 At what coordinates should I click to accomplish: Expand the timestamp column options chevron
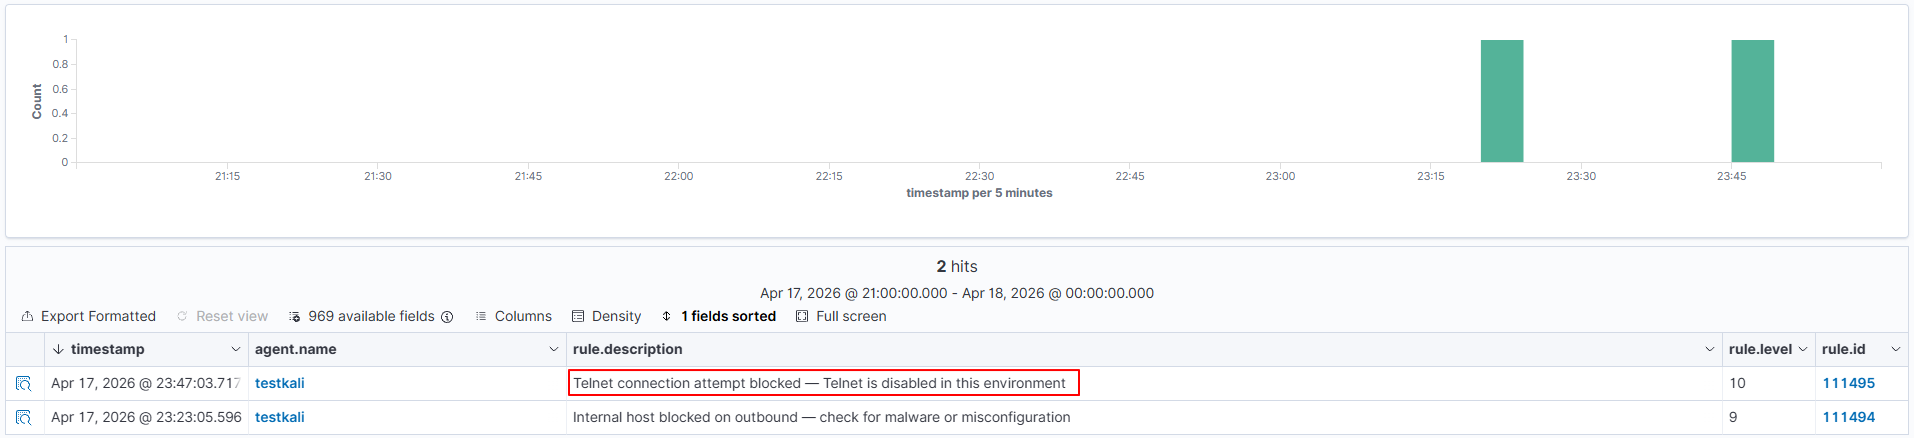click(236, 350)
